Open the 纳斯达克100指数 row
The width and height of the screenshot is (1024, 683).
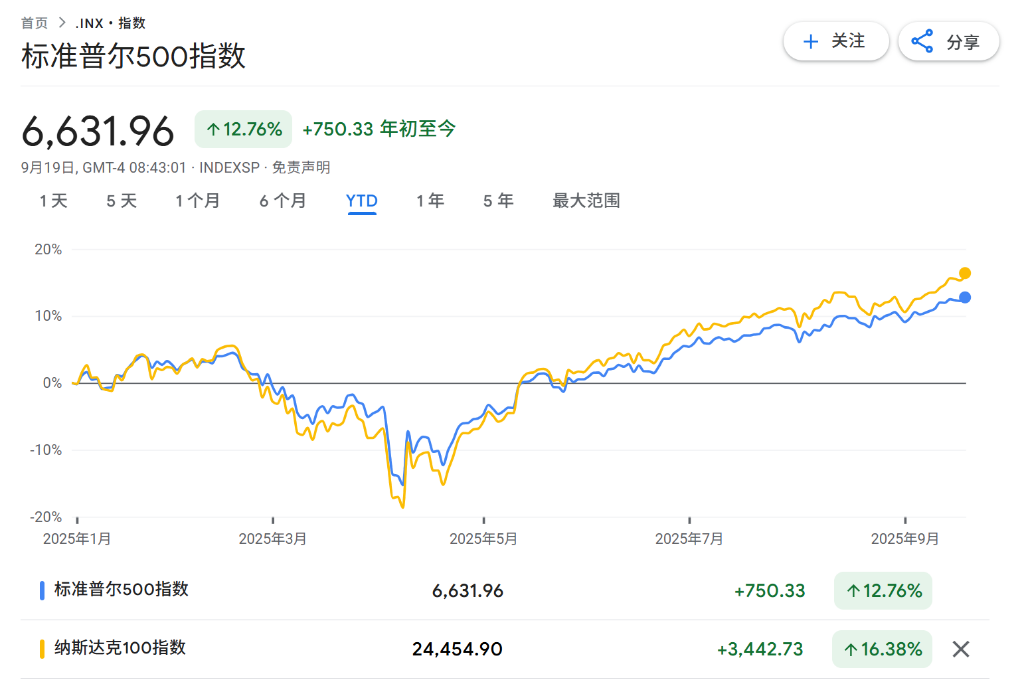click(120, 648)
